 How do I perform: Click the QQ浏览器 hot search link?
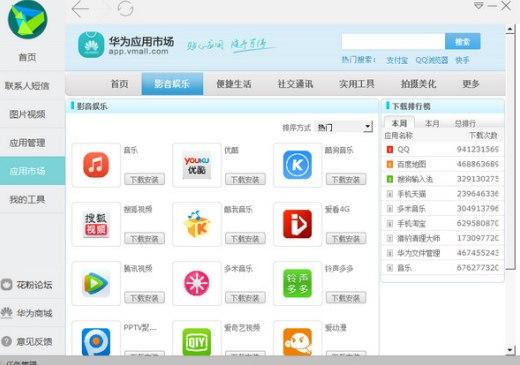coord(432,60)
